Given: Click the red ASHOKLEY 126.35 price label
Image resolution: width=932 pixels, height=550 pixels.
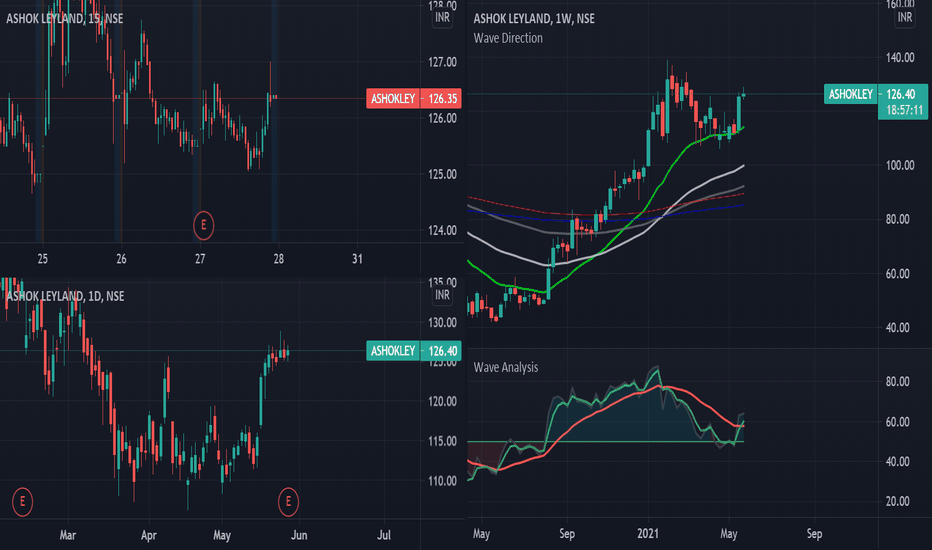Looking at the screenshot, I should tap(414, 98).
